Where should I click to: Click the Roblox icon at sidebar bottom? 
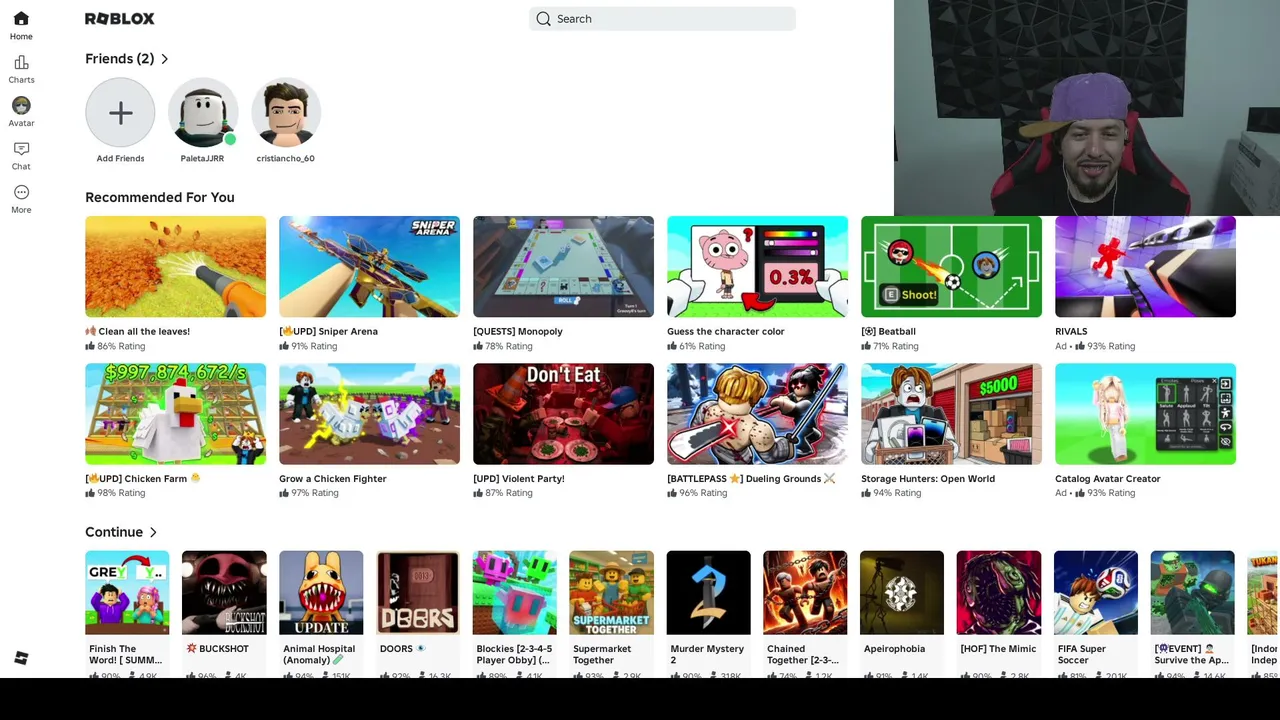(21, 657)
